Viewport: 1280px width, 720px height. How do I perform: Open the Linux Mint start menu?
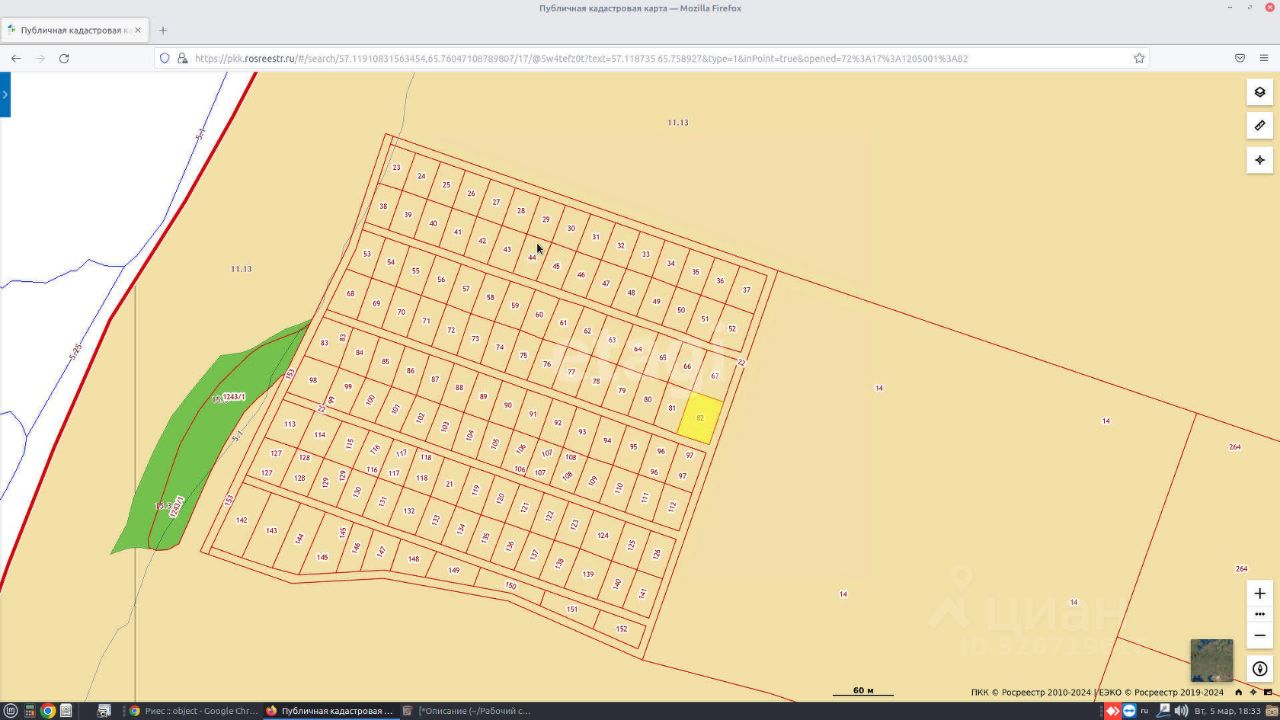pyautogui.click(x=11, y=711)
